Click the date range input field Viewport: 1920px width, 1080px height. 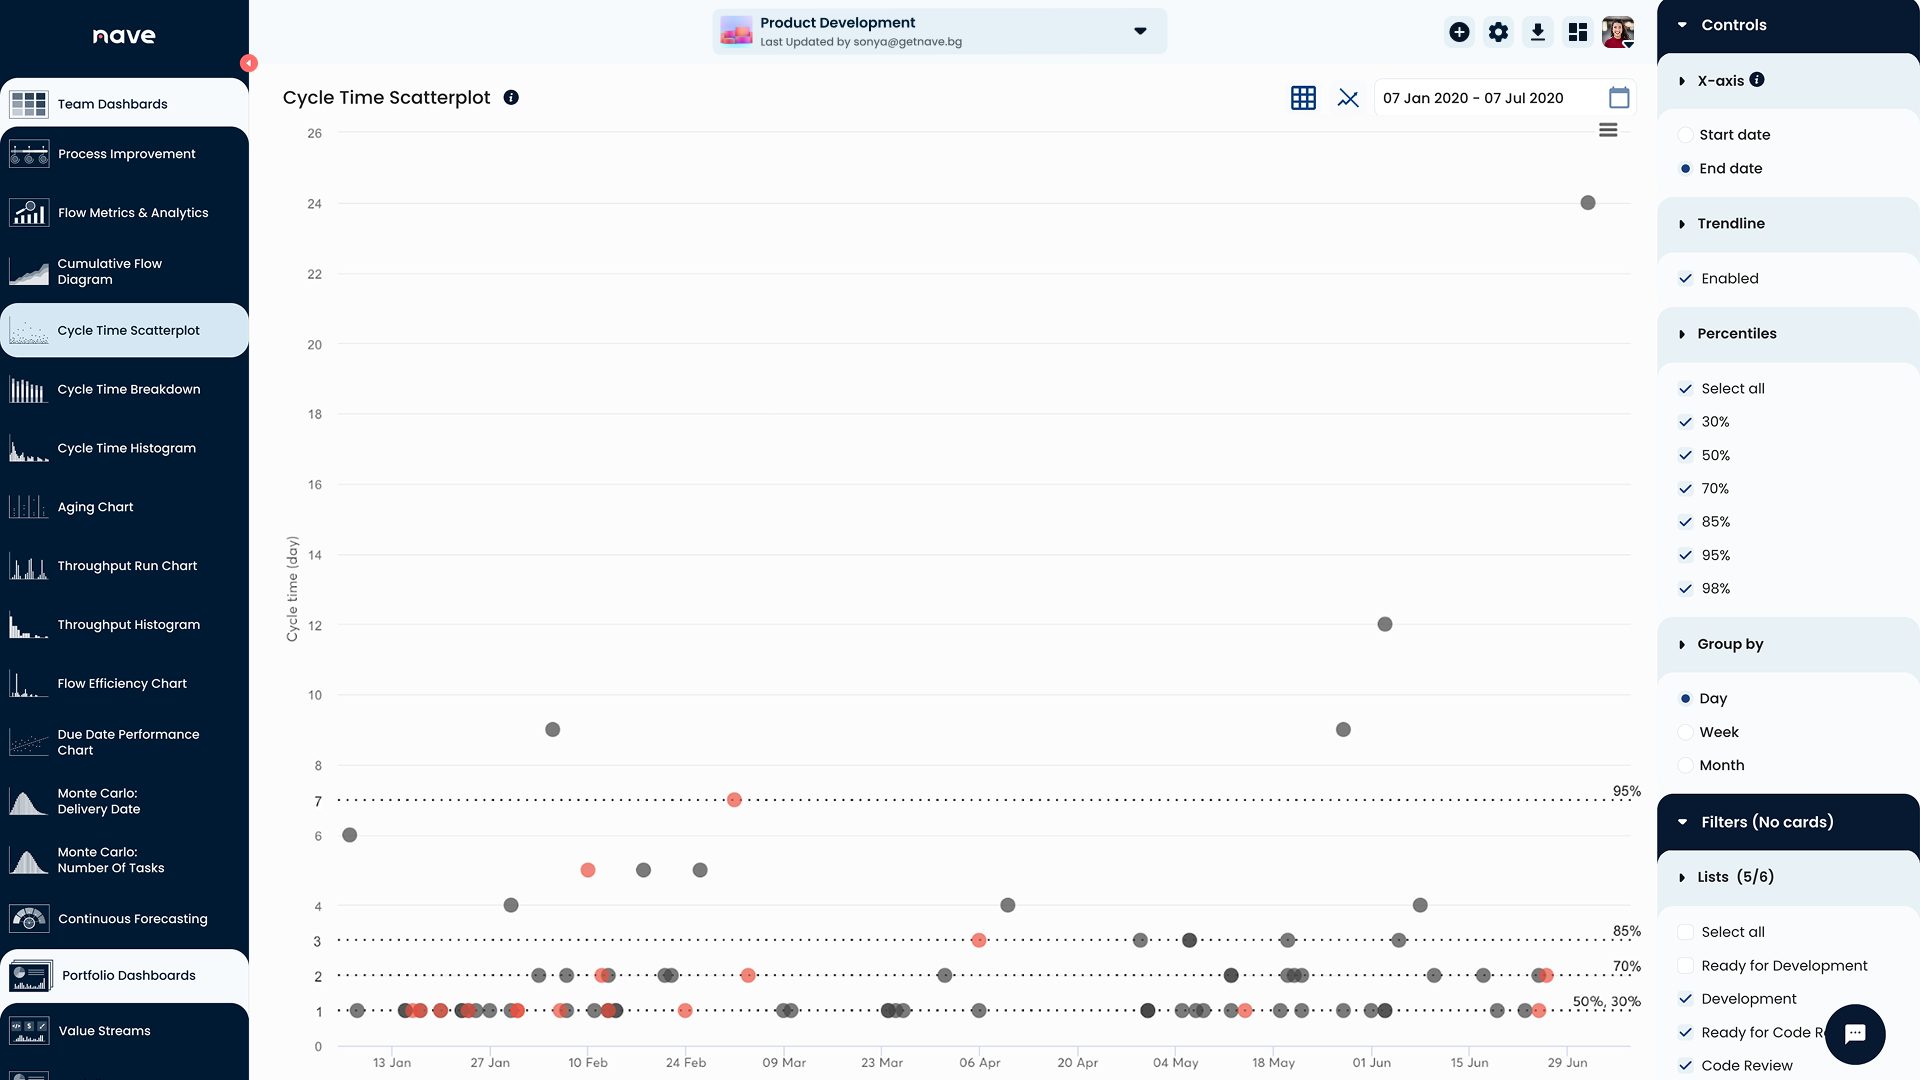[1472, 98]
